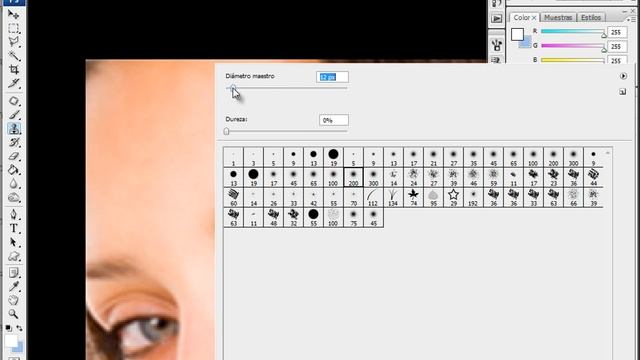This screenshot has width=640, height=360.
Task: Select the Zoom tool
Action: click(14, 314)
